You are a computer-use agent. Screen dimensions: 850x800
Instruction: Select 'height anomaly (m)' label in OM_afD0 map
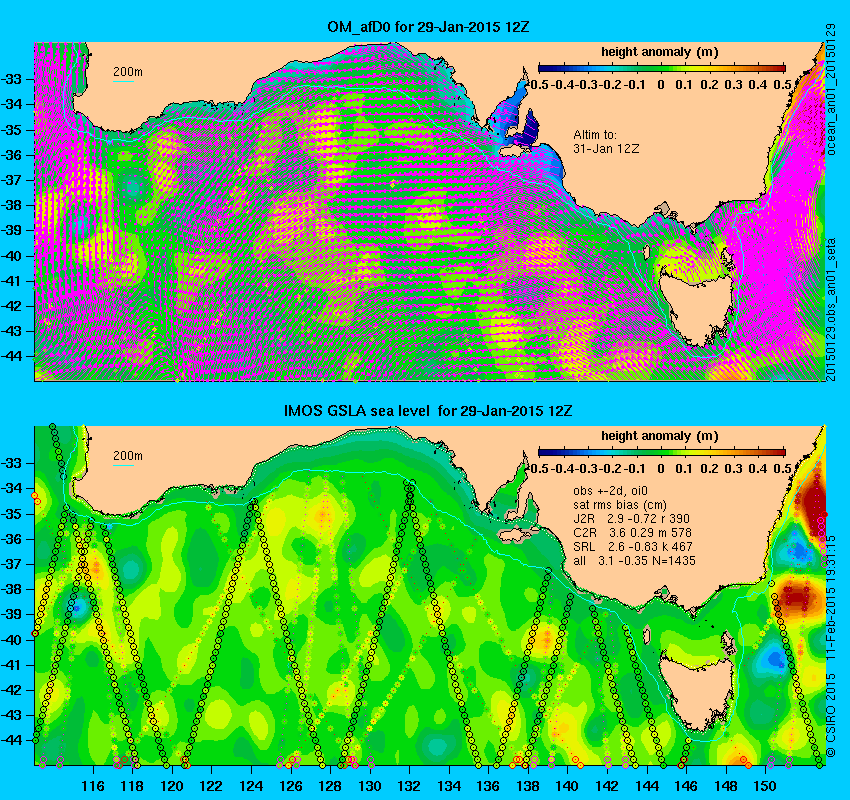[x=660, y=52]
